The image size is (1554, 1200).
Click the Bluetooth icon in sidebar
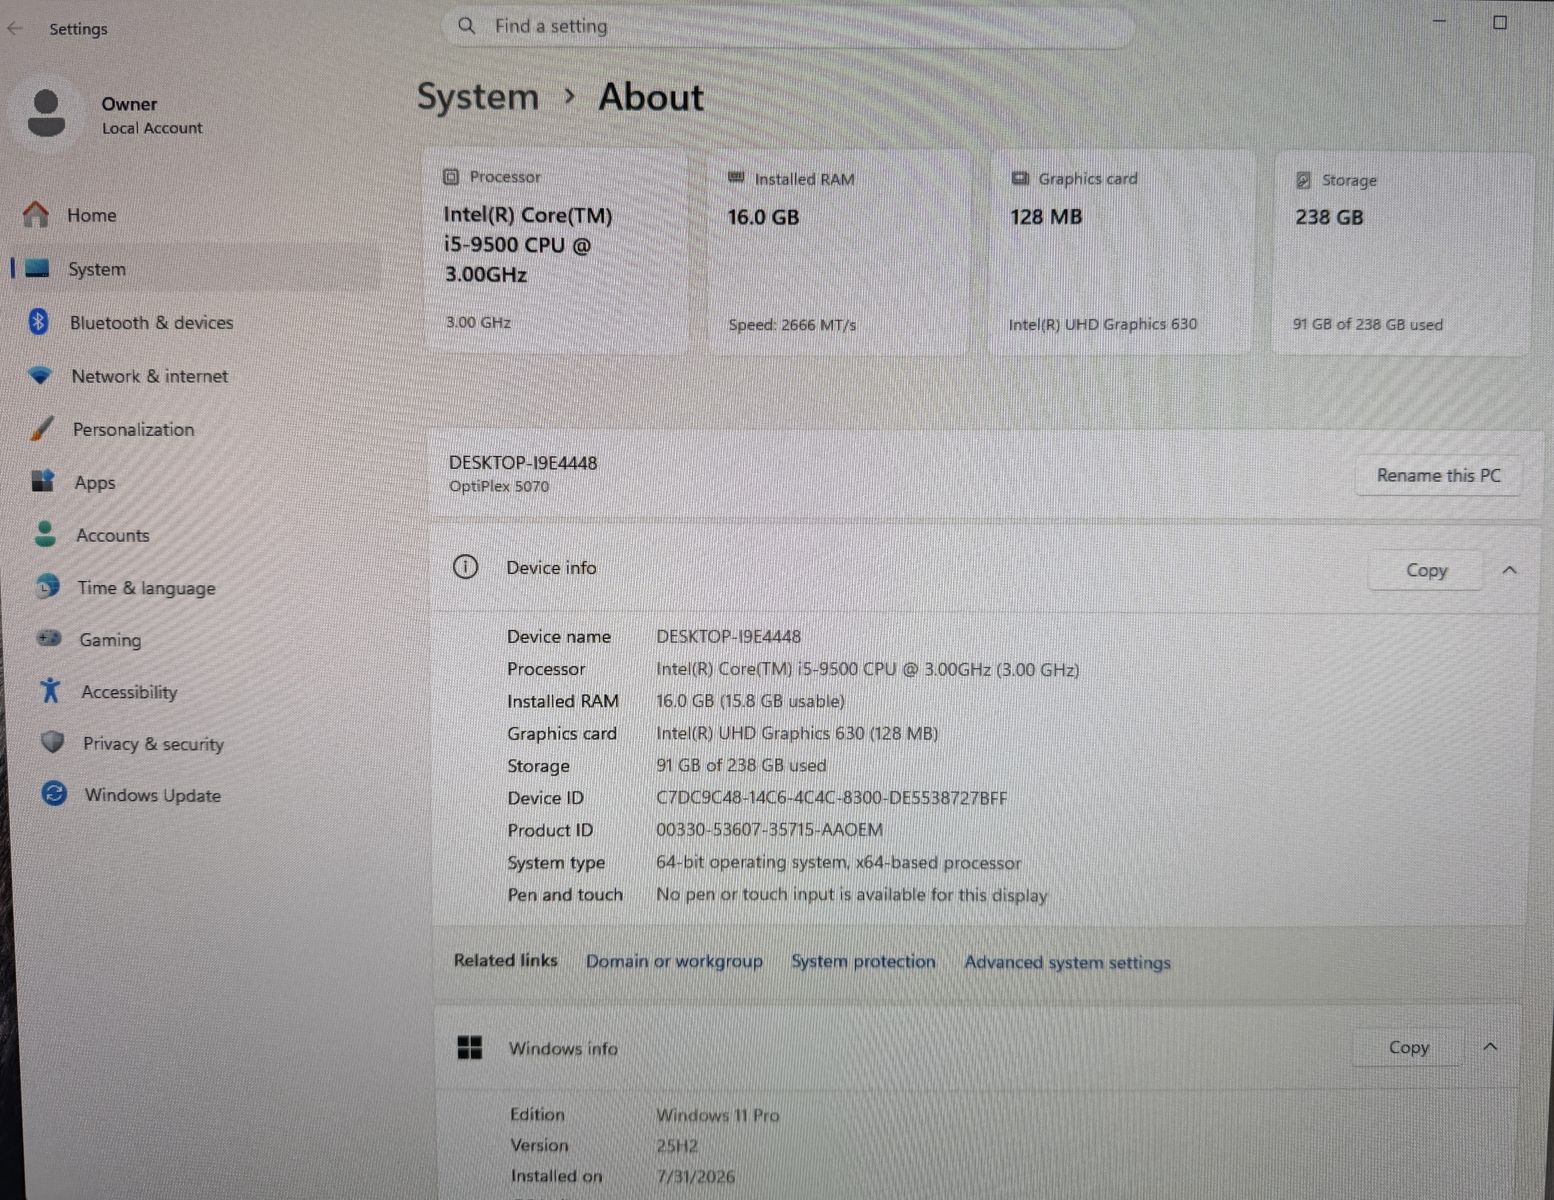[39, 321]
